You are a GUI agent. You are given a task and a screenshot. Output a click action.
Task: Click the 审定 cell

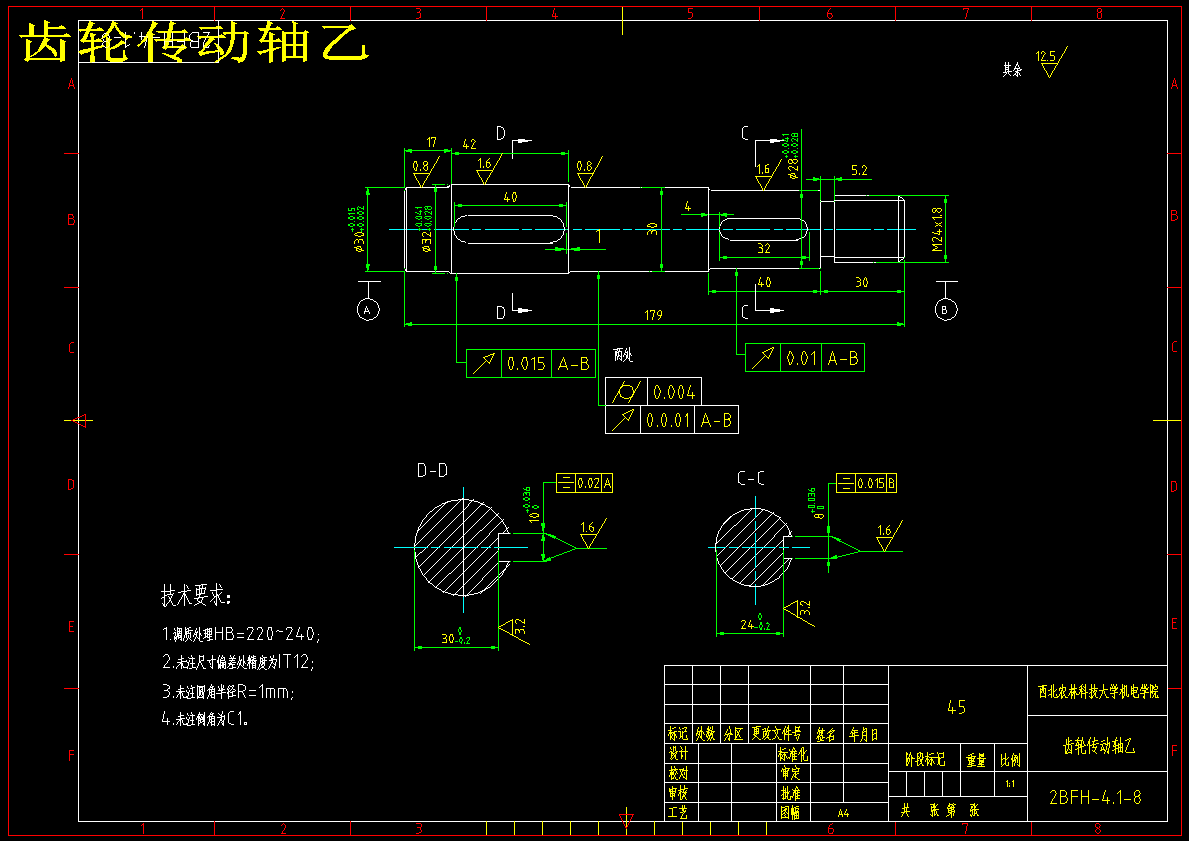(x=791, y=774)
